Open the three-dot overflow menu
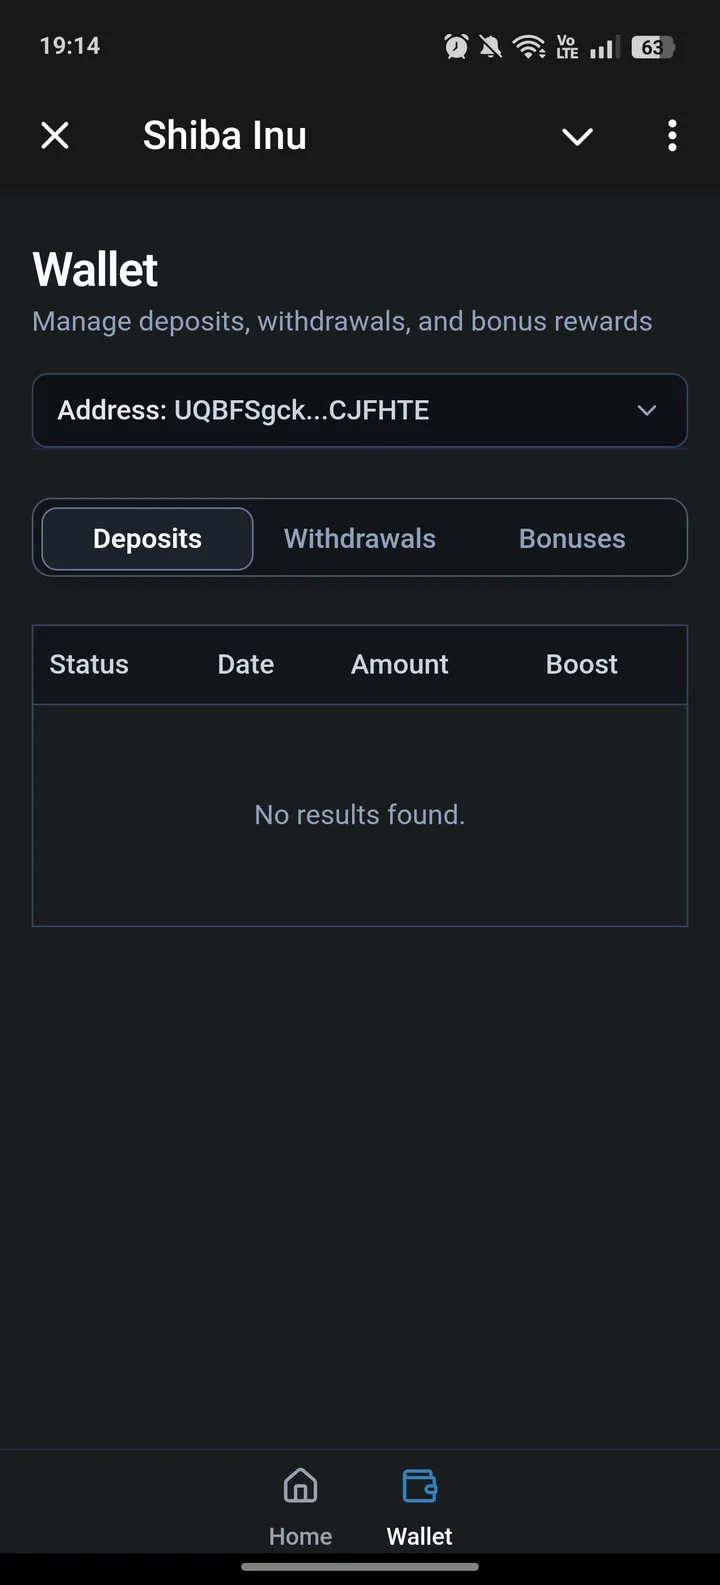Image resolution: width=720 pixels, height=1585 pixels. click(x=672, y=135)
